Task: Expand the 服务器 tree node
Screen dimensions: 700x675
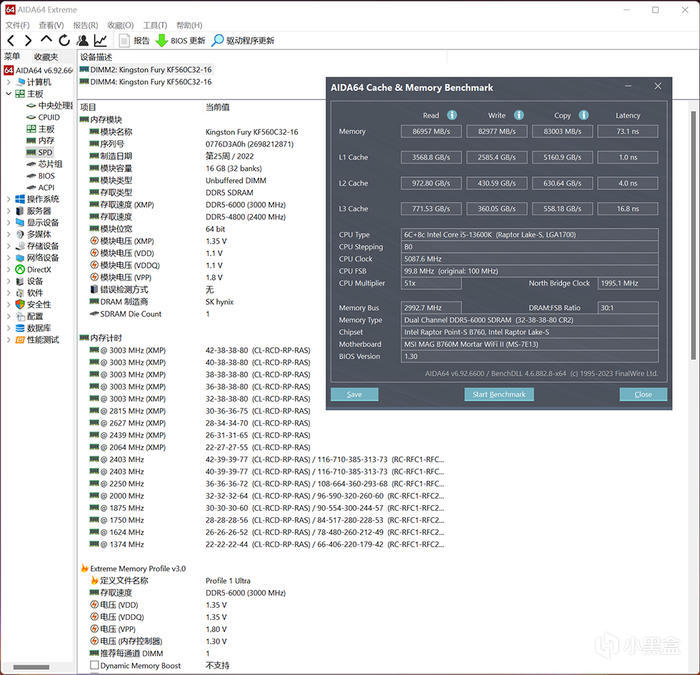Action: (8, 211)
